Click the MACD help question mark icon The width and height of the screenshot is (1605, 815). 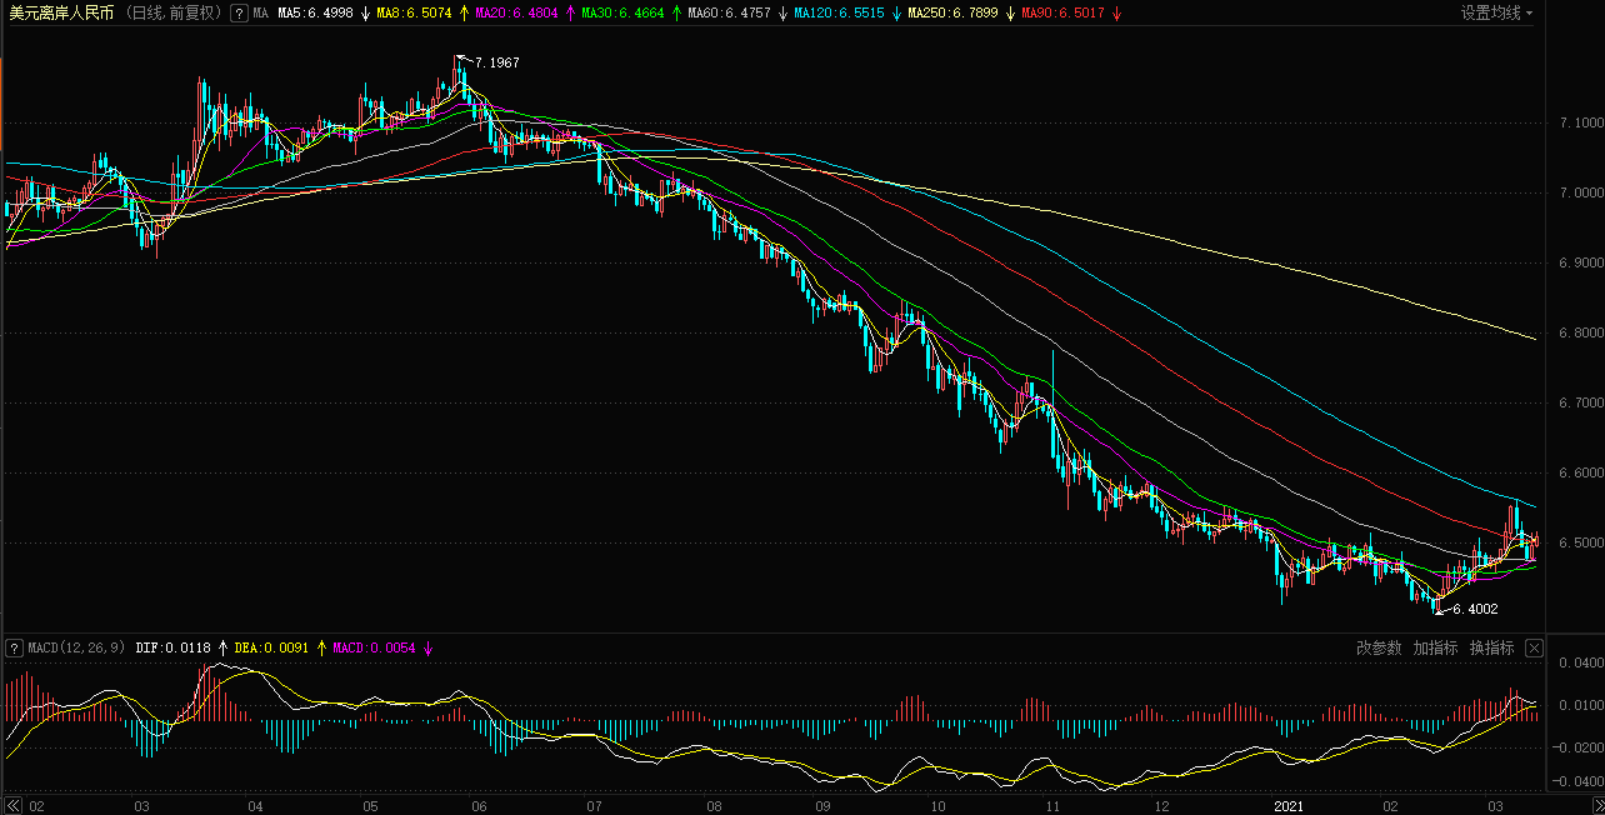14,648
